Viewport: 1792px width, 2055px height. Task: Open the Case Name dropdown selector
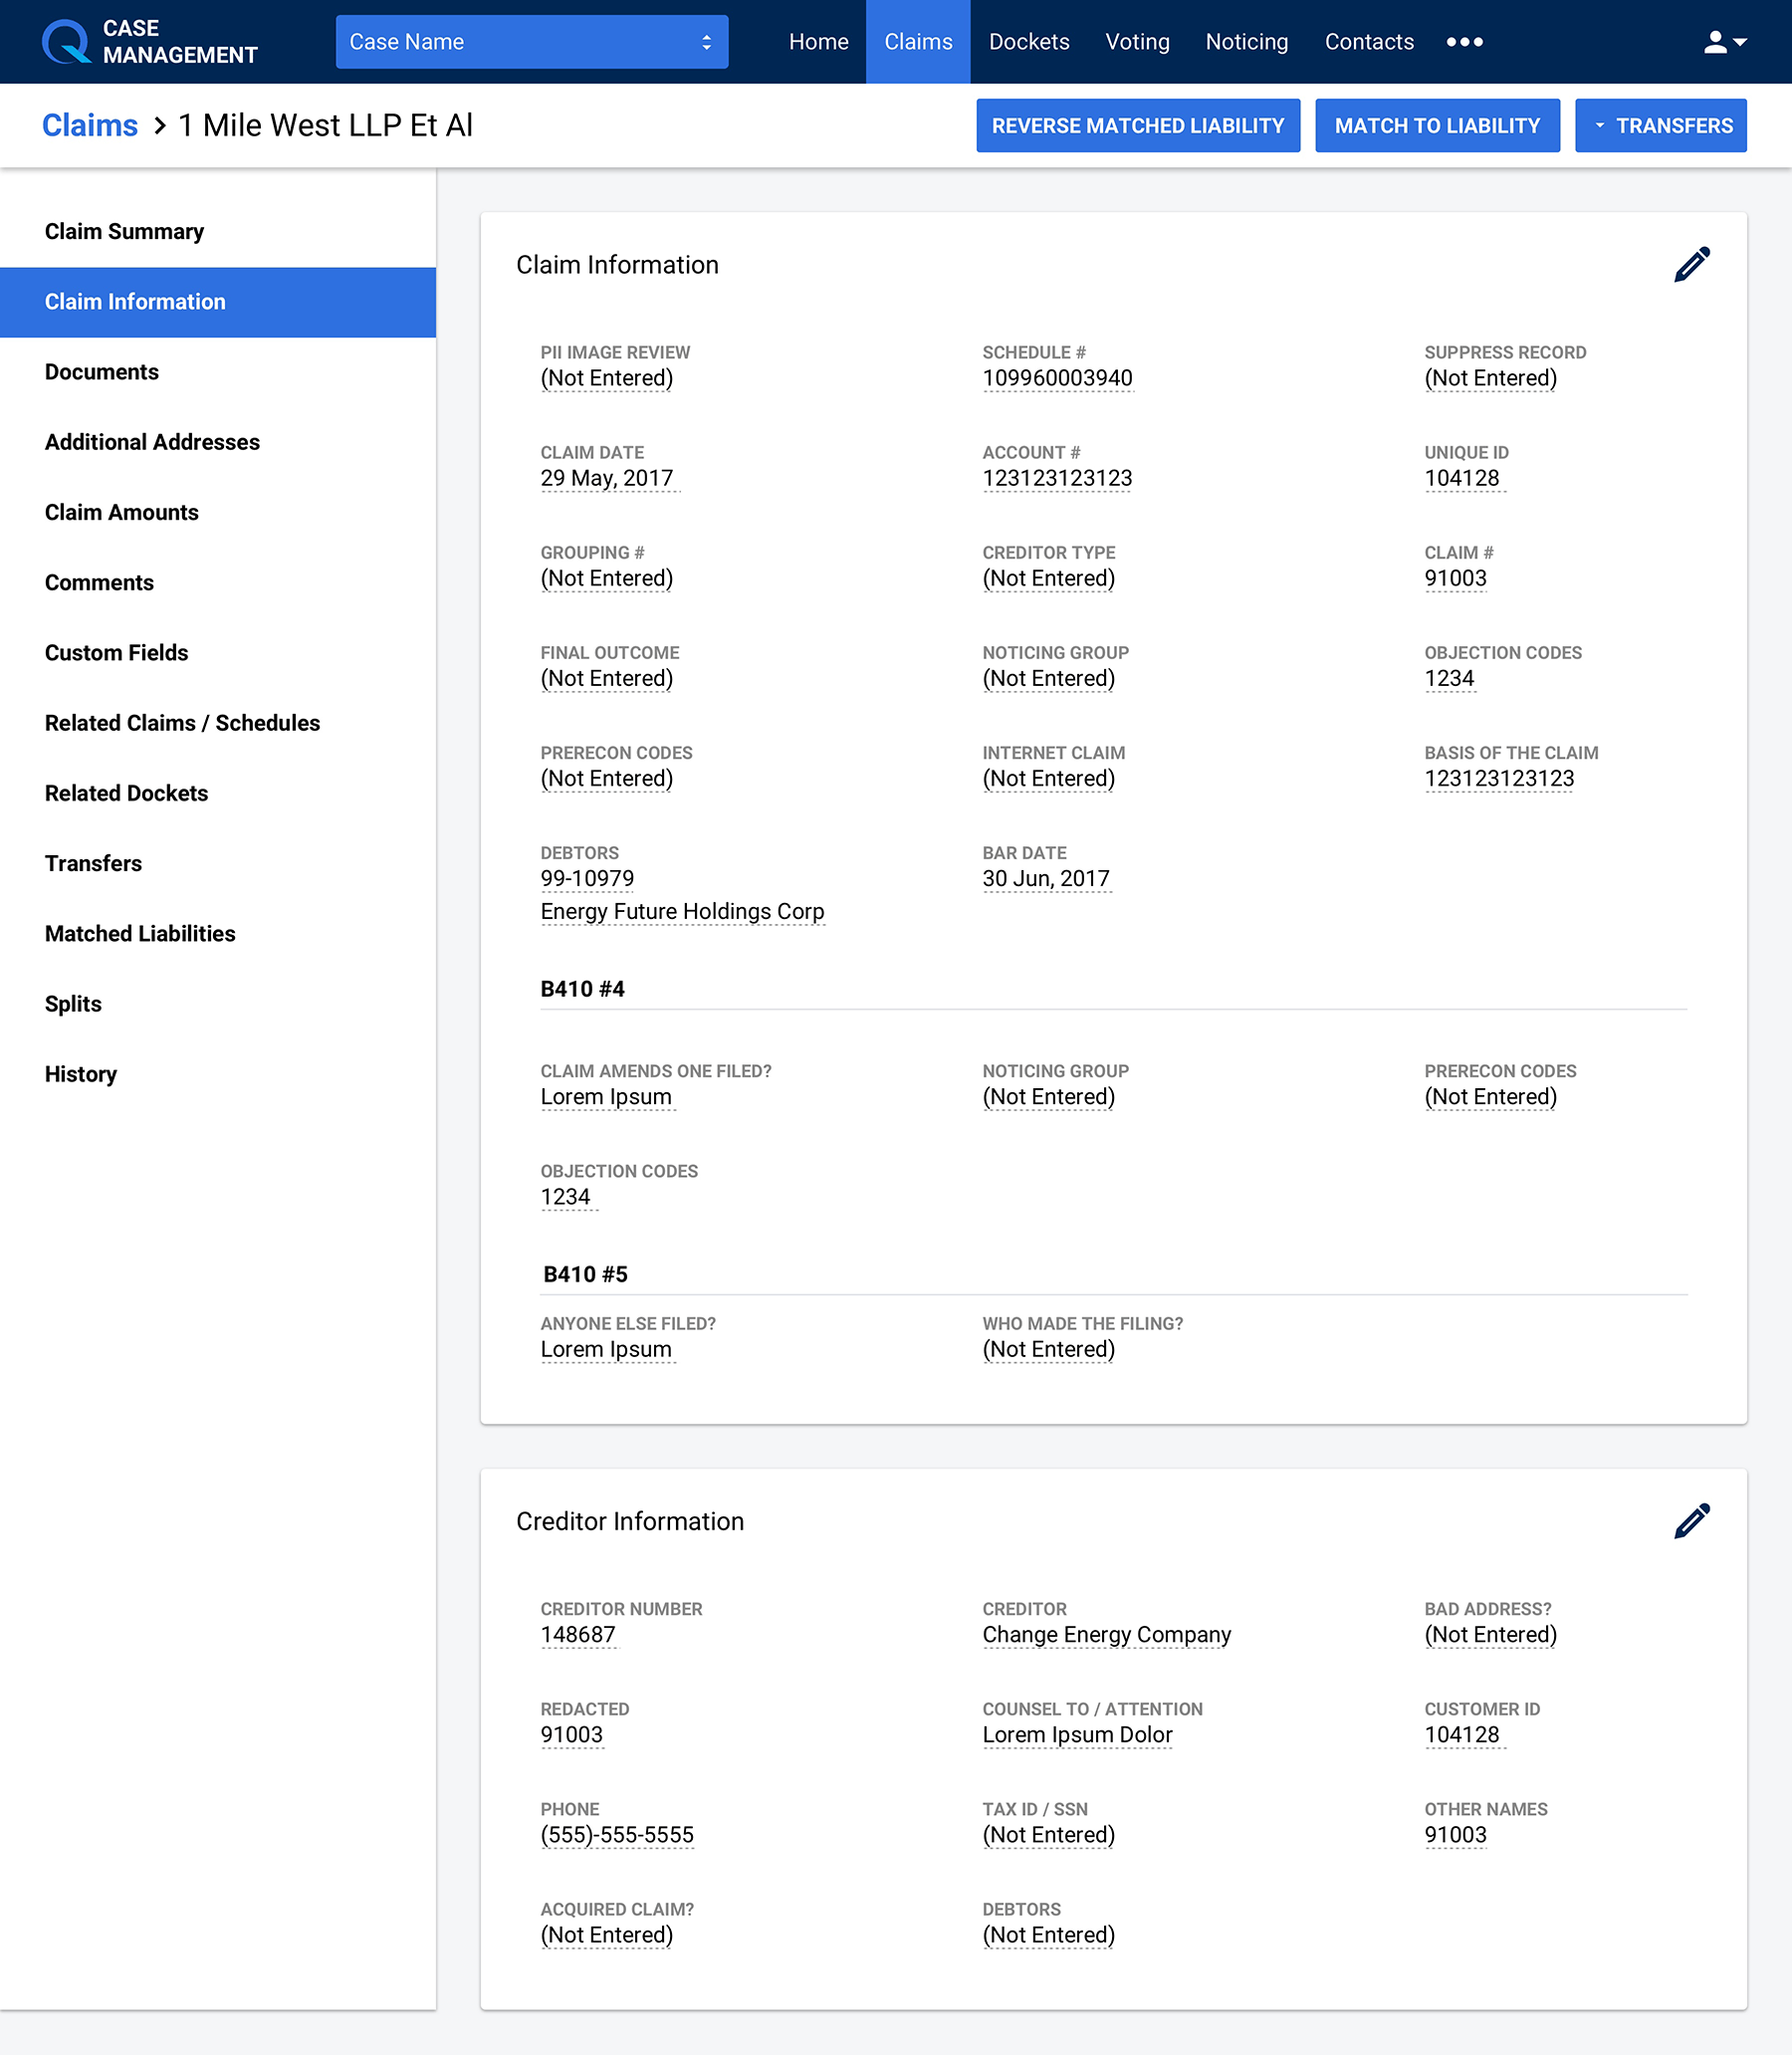pyautogui.click(x=531, y=42)
